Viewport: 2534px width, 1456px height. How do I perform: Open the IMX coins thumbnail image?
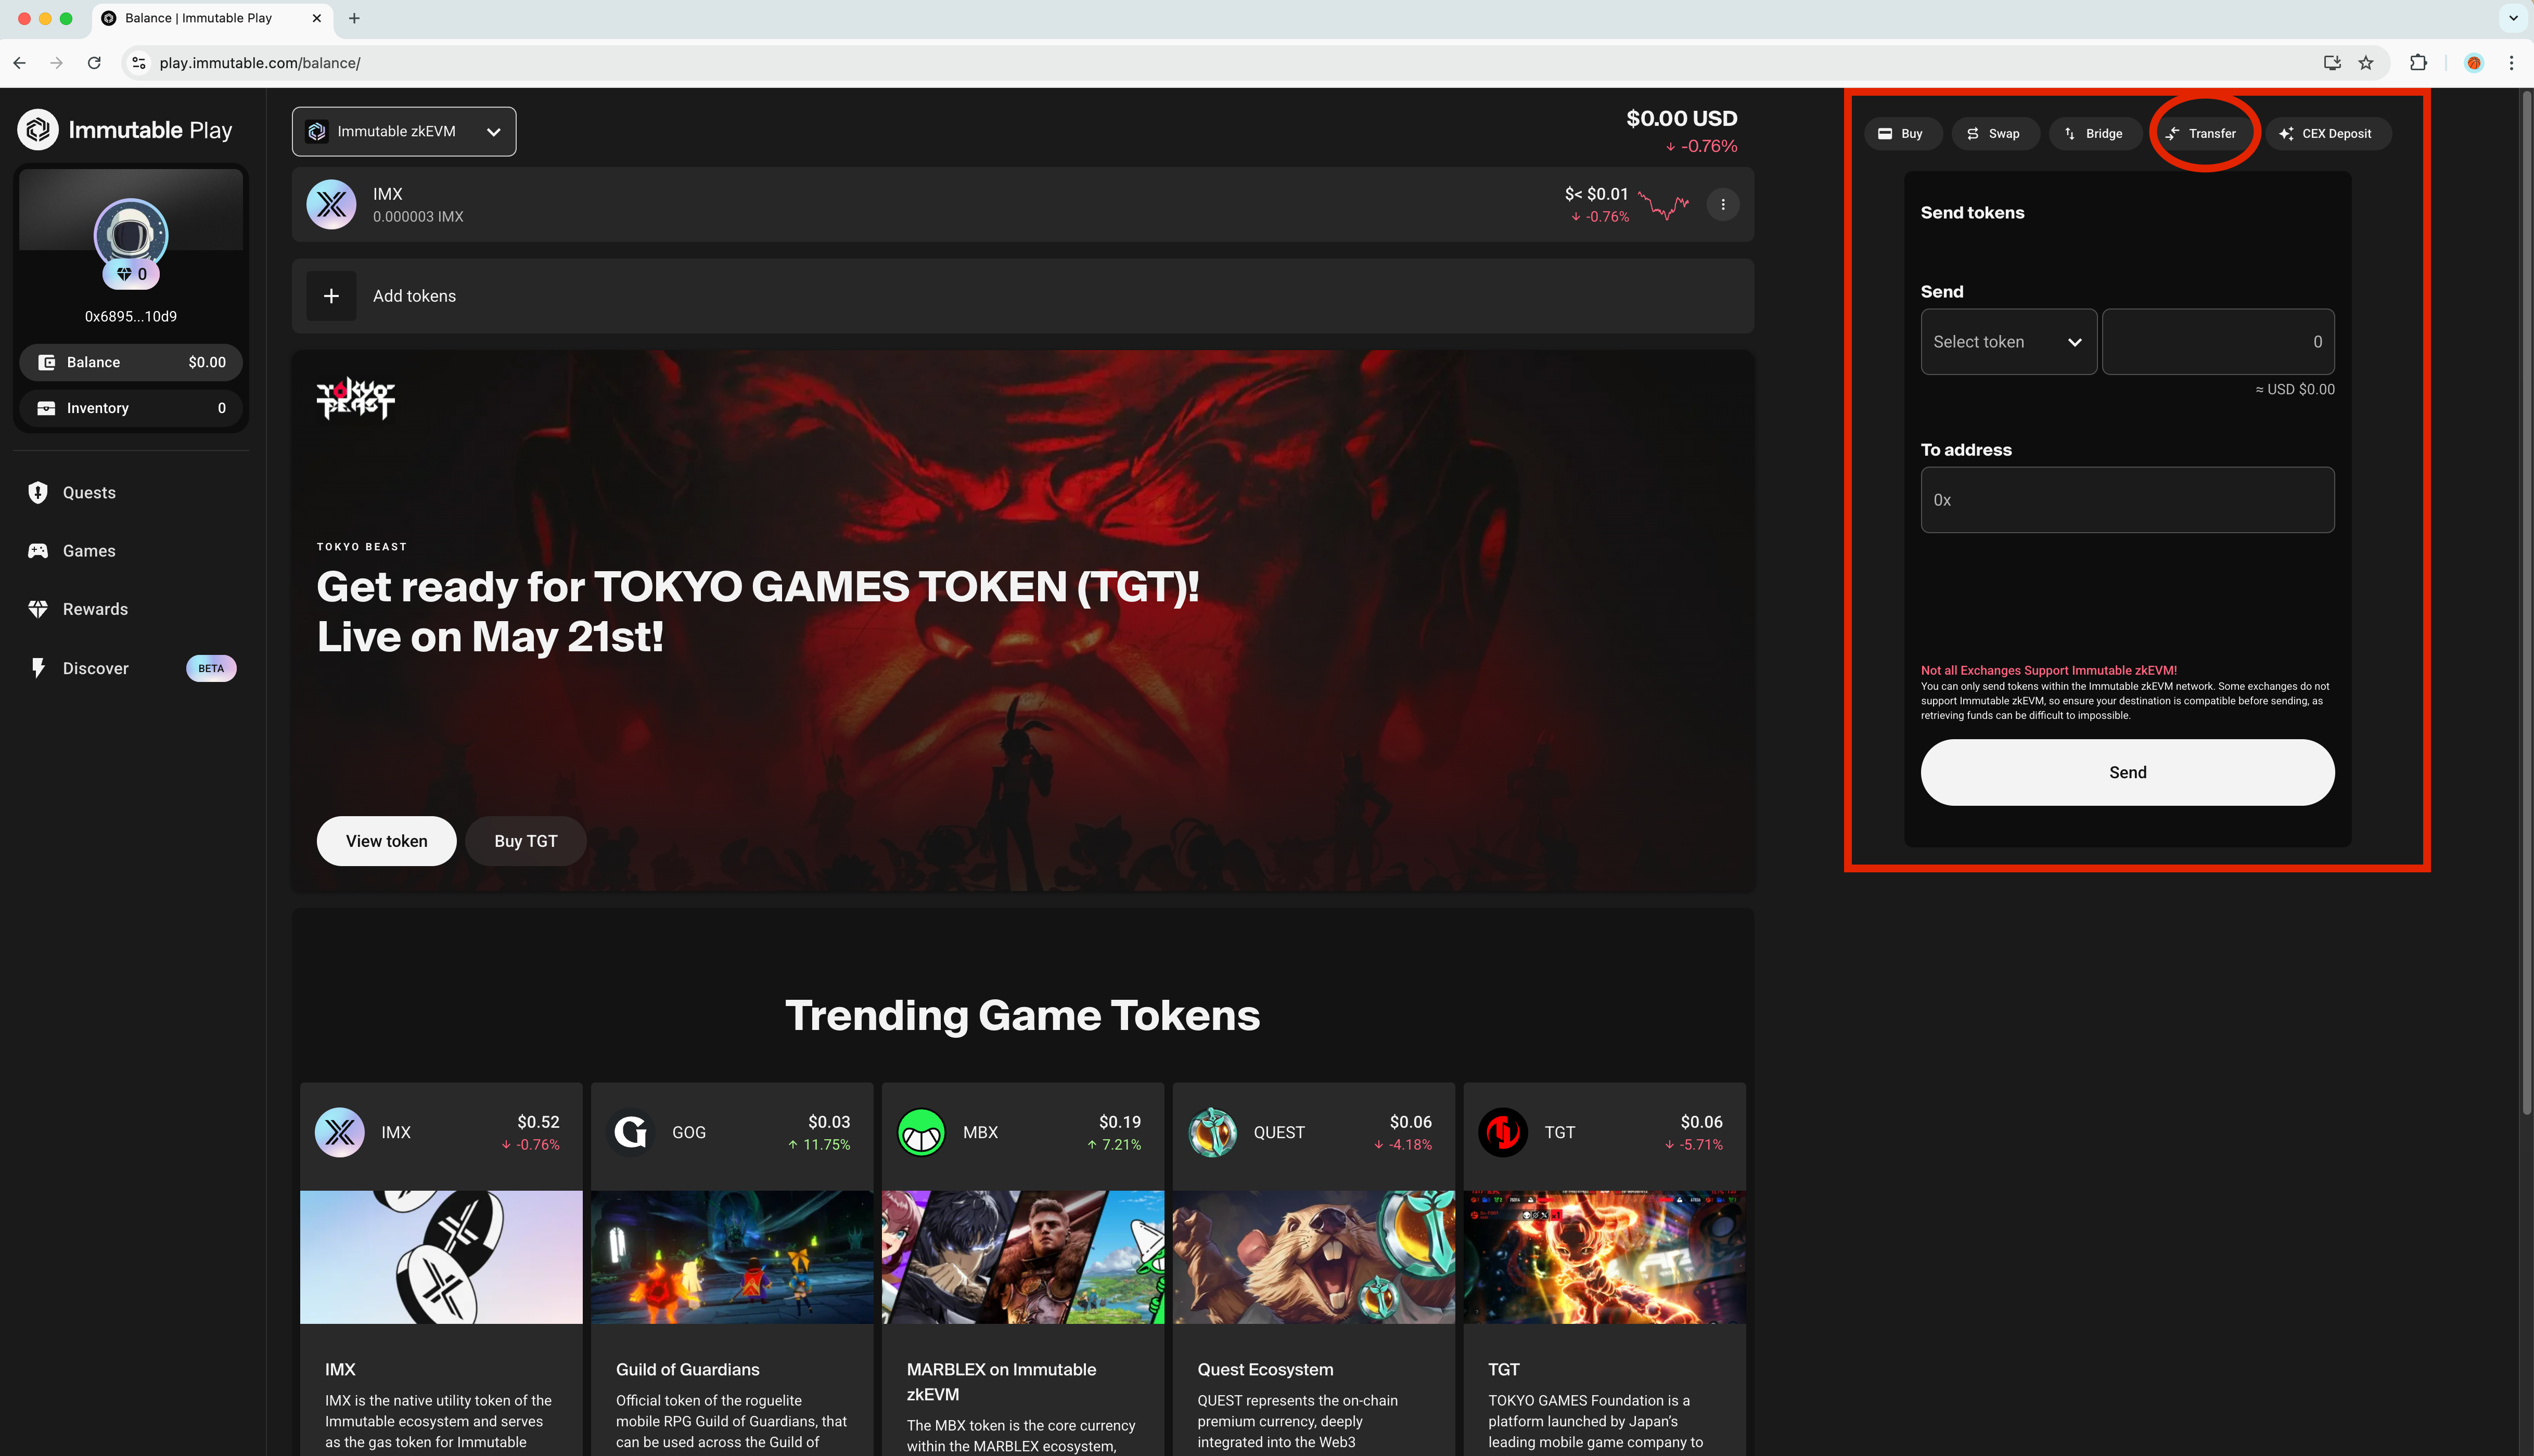pos(441,1257)
